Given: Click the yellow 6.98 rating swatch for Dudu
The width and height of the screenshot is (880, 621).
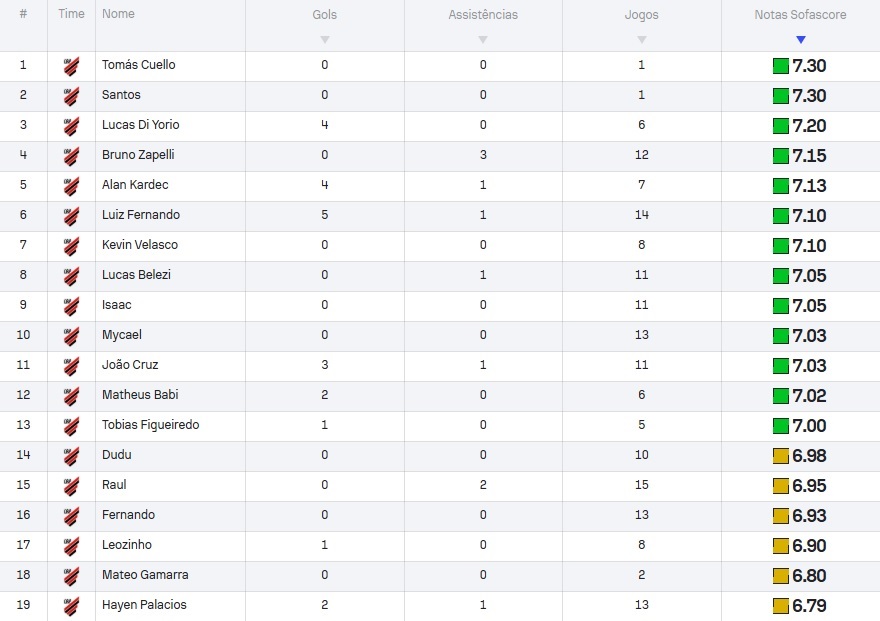Looking at the screenshot, I should point(780,456).
